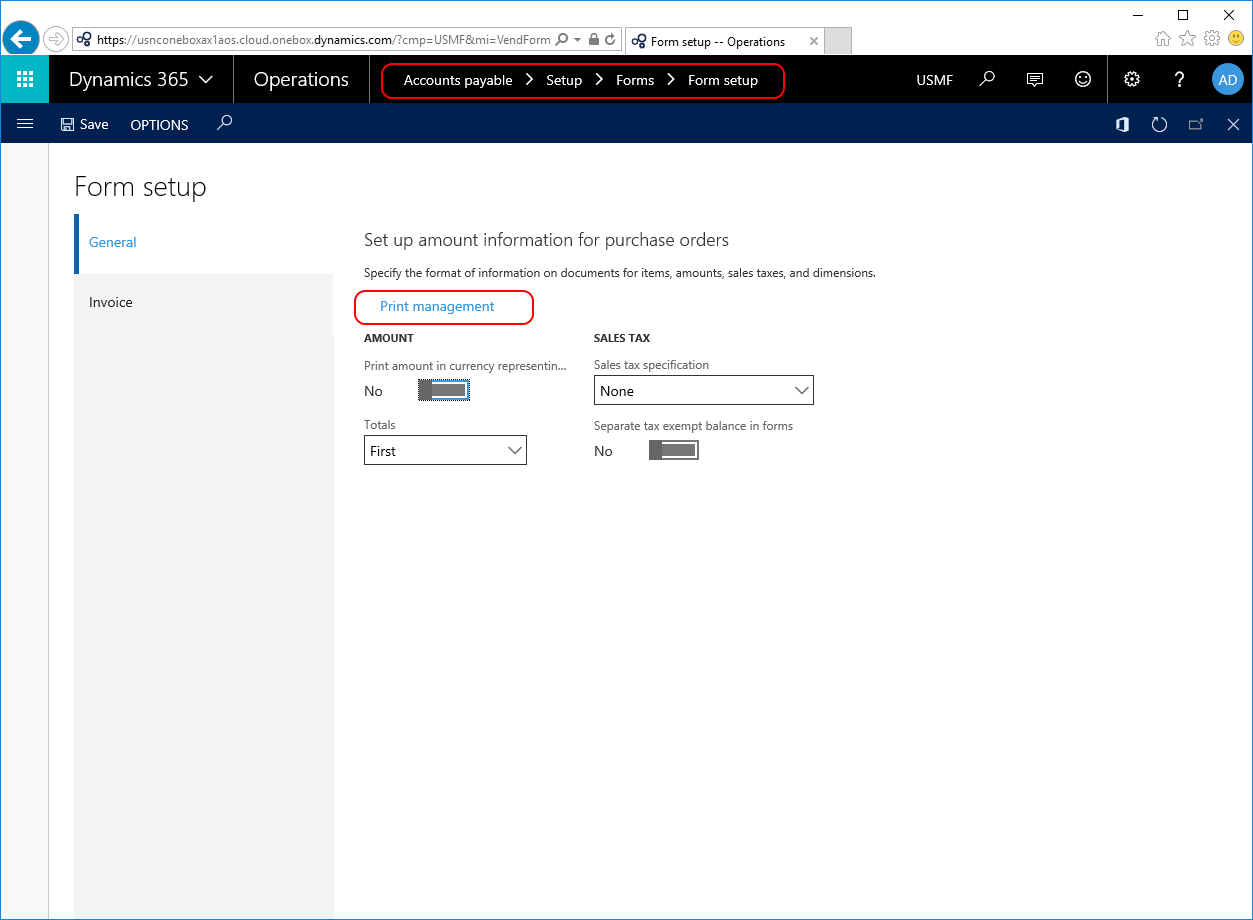Click the Operations header label

point(301,80)
